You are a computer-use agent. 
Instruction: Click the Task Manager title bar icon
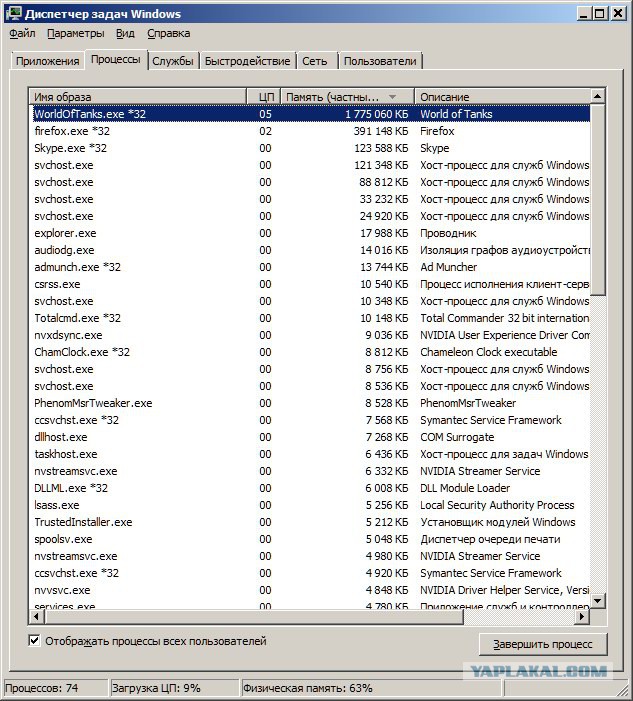coord(13,13)
